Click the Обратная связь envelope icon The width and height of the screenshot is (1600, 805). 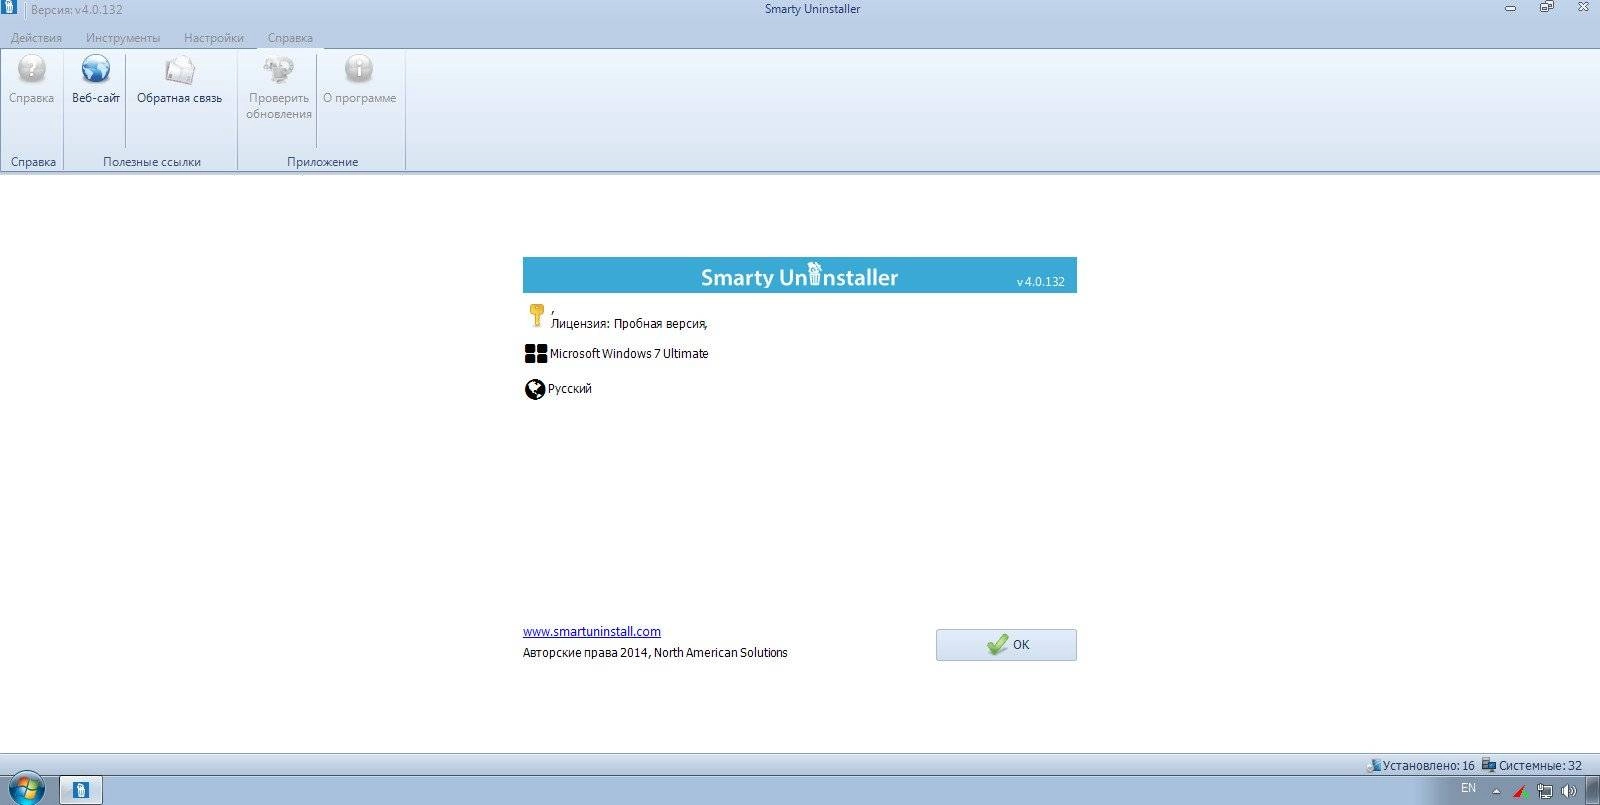180,70
